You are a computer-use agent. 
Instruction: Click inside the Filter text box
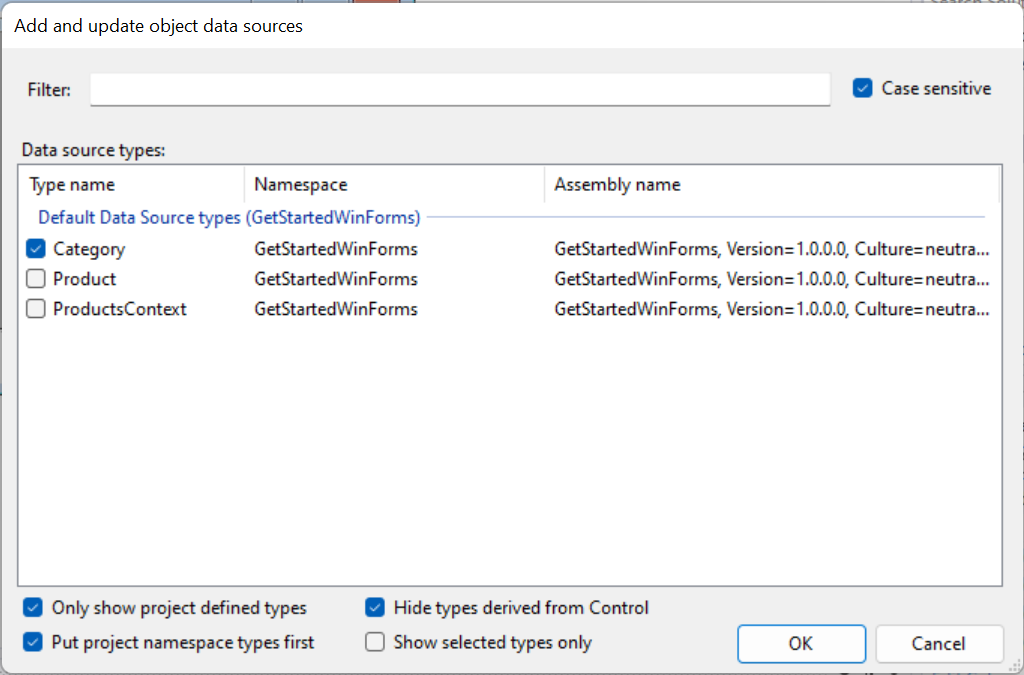click(x=460, y=89)
